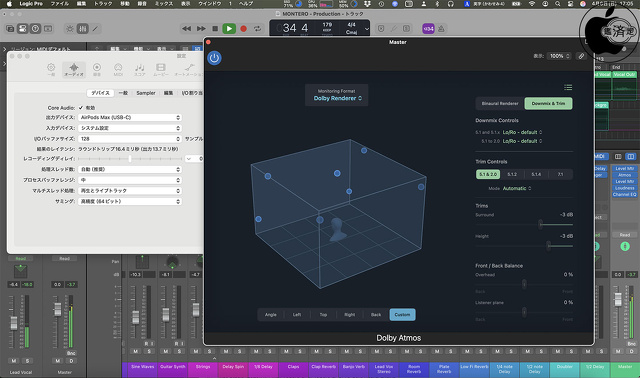640x378 pixels.
Task: Select the 5.1.2 trim control
Action: [512, 174]
